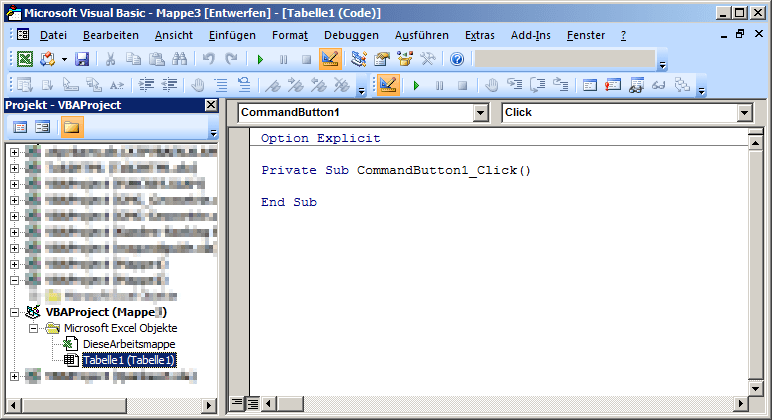Image resolution: width=772 pixels, height=420 pixels.
Task: Click the Redo arrow icon
Action: (x=231, y=60)
